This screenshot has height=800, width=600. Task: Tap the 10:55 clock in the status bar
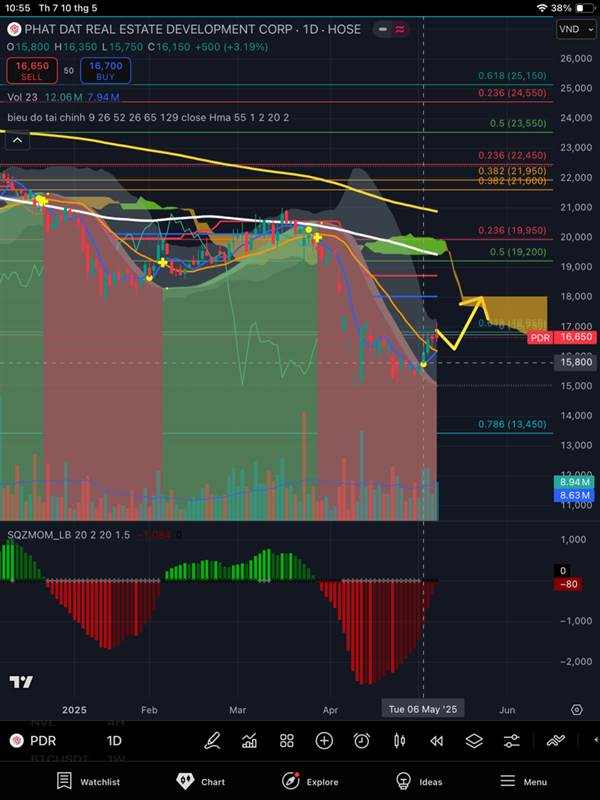[x=17, y=8]
